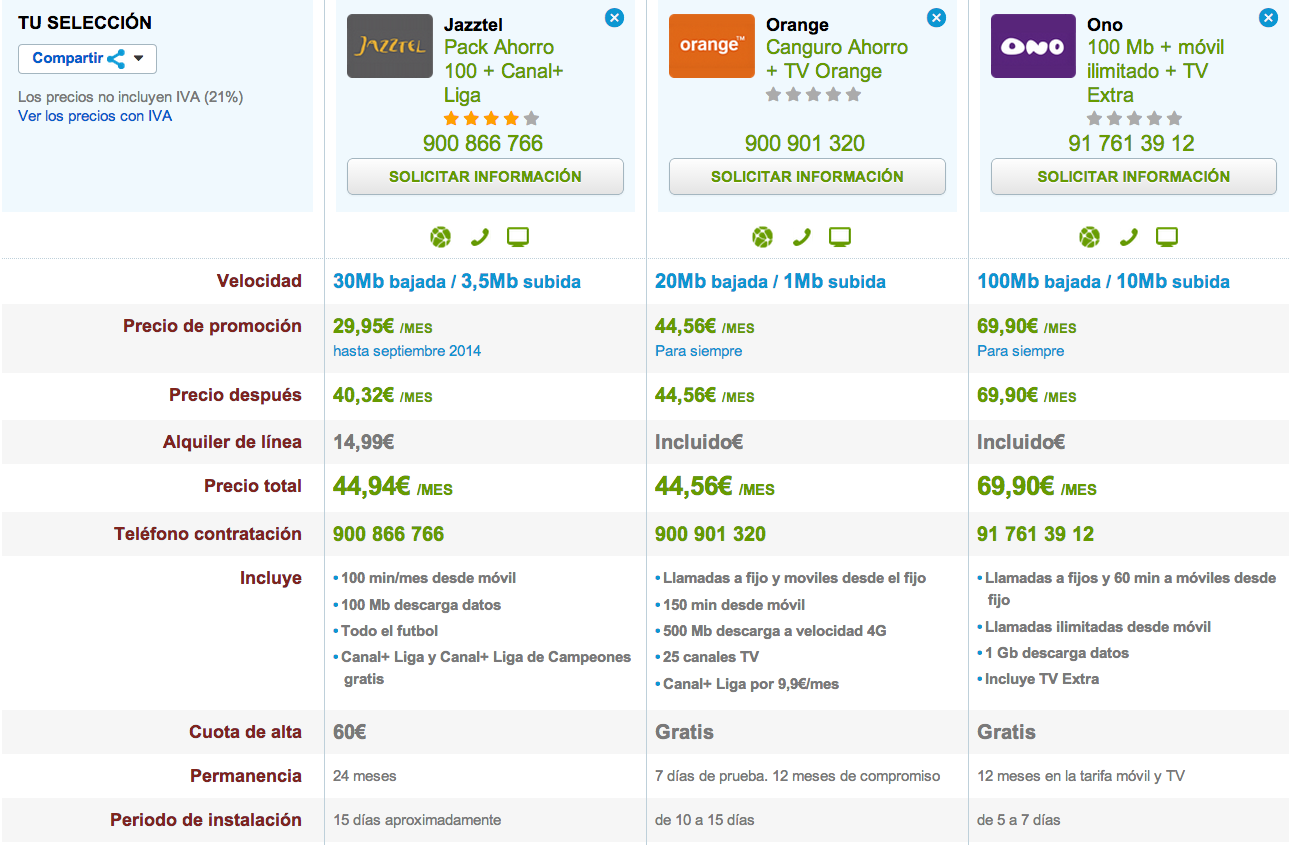Click the share icon in Compartir button
This screenshot has height=845, width=1289.
pos(116,59)
